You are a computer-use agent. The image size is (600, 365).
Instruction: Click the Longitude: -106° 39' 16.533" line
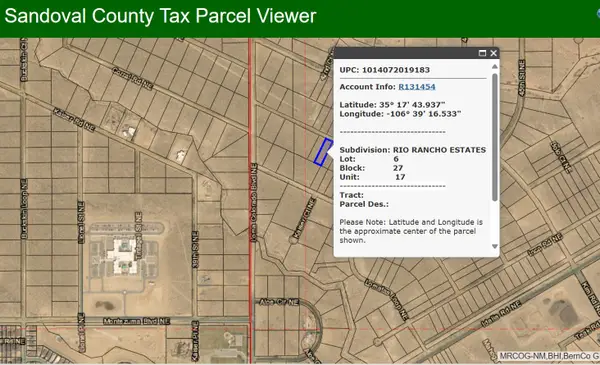[400, 114]
